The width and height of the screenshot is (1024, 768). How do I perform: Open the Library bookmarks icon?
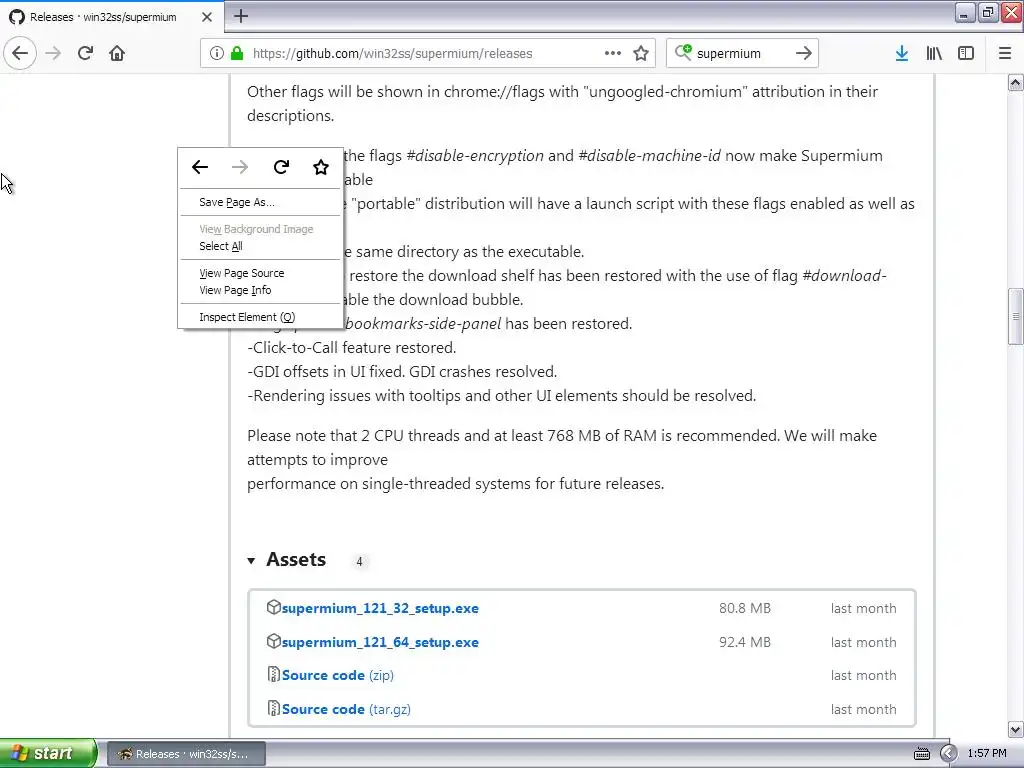click(x=934, y=53)
